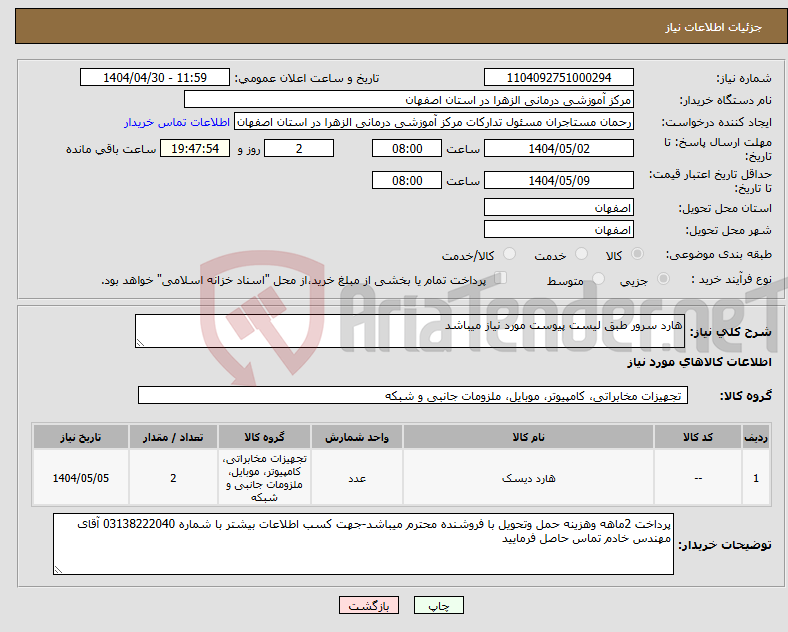Select the کالا/خدمت radio button
788x632 pixels.
coord(510,254)
